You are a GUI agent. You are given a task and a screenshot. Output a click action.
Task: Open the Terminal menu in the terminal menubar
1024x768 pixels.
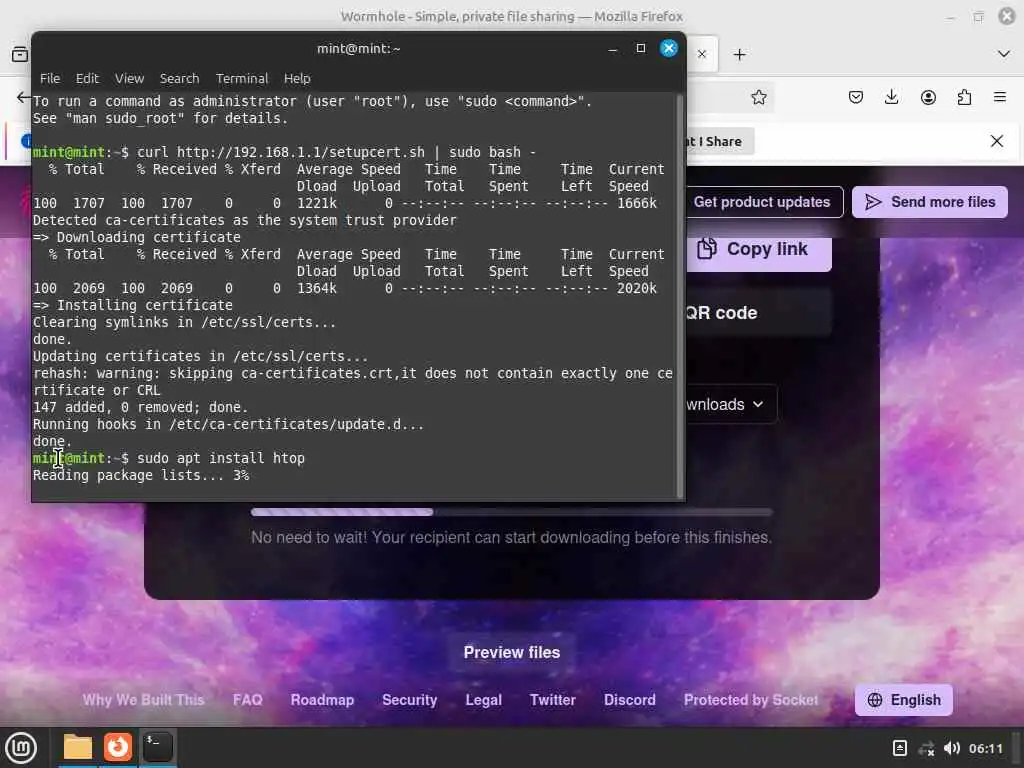point(242,78)
